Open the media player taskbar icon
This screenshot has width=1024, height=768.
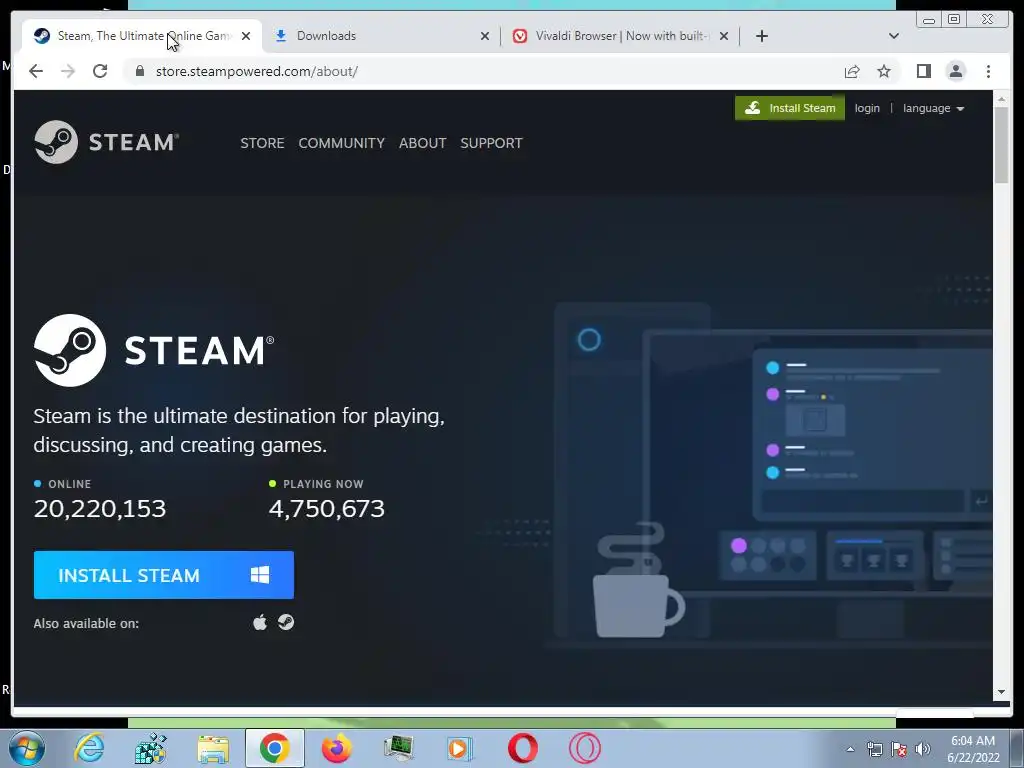click(460, 748)
